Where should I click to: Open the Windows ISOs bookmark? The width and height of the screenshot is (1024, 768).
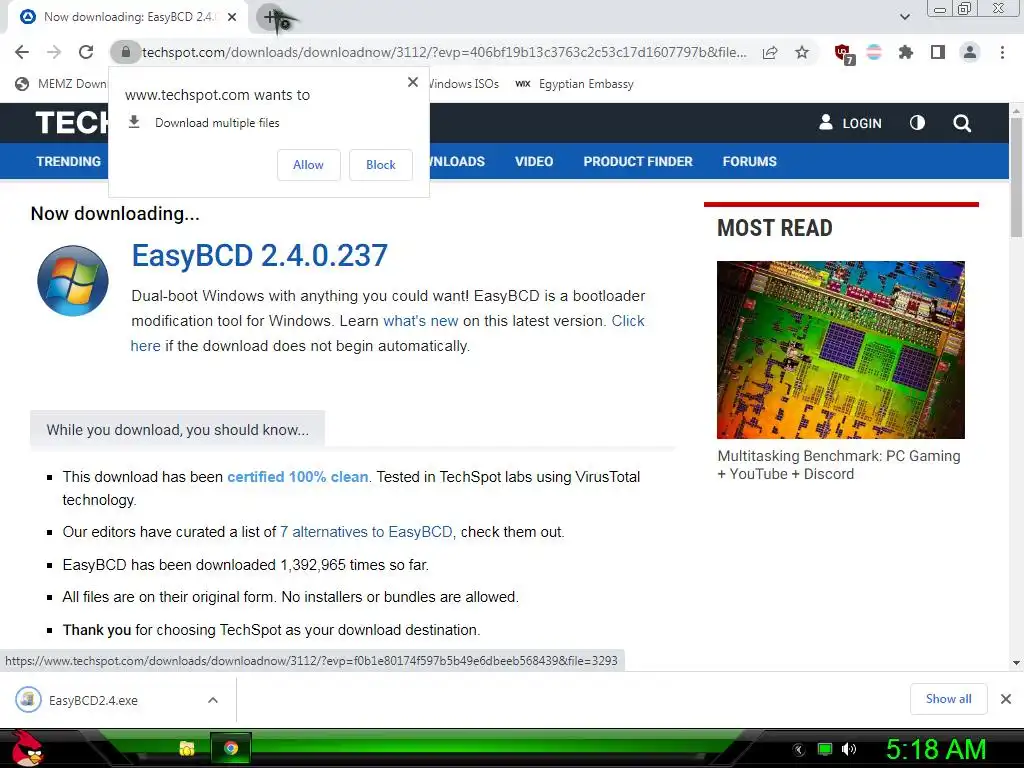464,84
